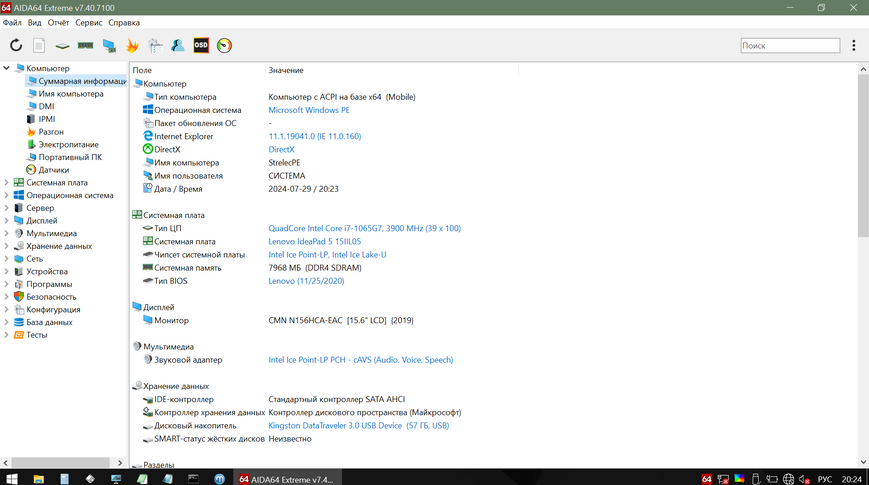869x485 pixels.
Task: Click the vertical scrollbar down arrow
Action: tap(863, 462)
